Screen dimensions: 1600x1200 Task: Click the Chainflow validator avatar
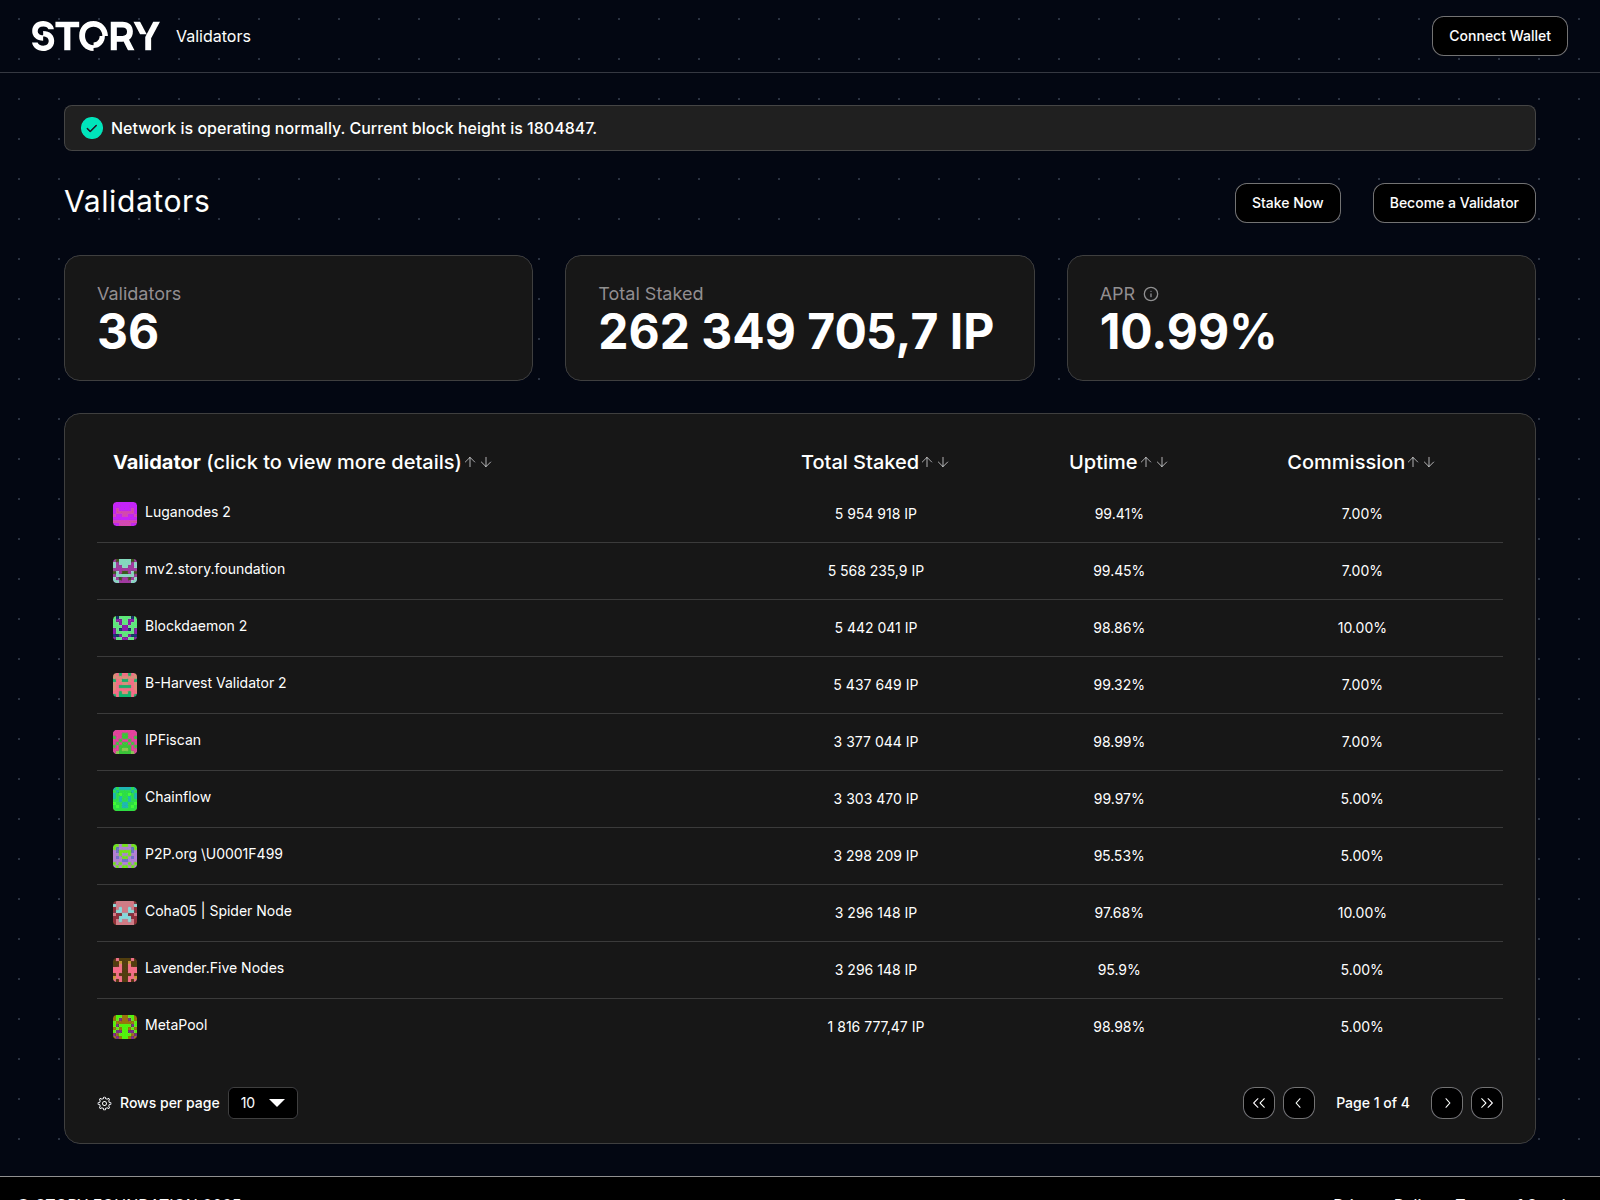click(125, 799)
